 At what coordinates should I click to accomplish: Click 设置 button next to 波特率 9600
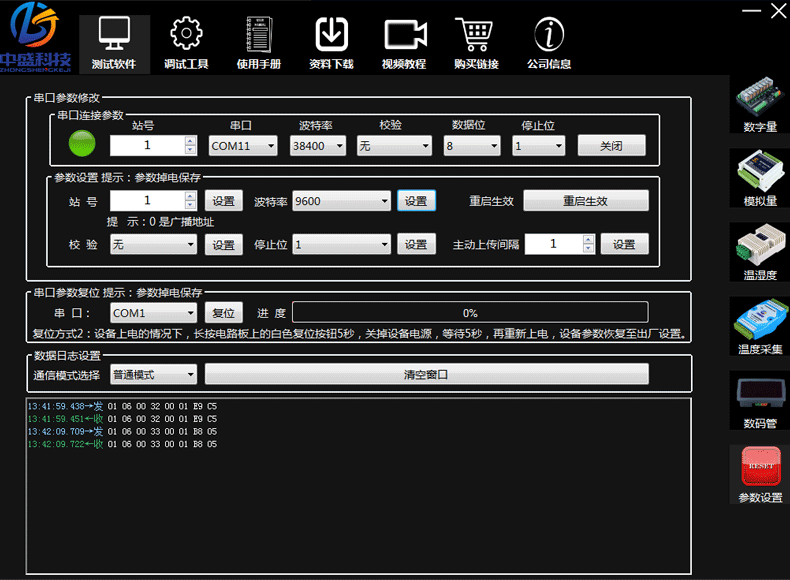click(416, 201)
